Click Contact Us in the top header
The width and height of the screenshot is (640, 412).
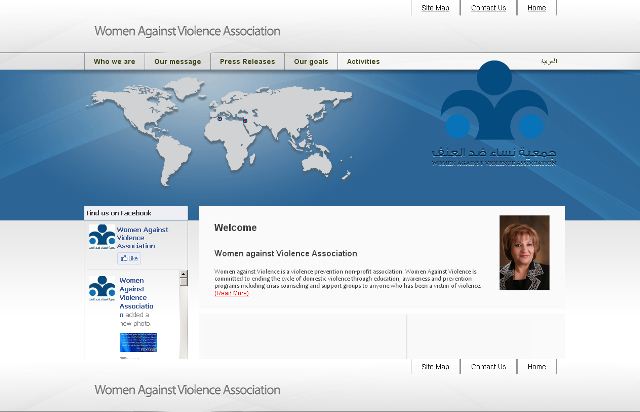[489, 8]
